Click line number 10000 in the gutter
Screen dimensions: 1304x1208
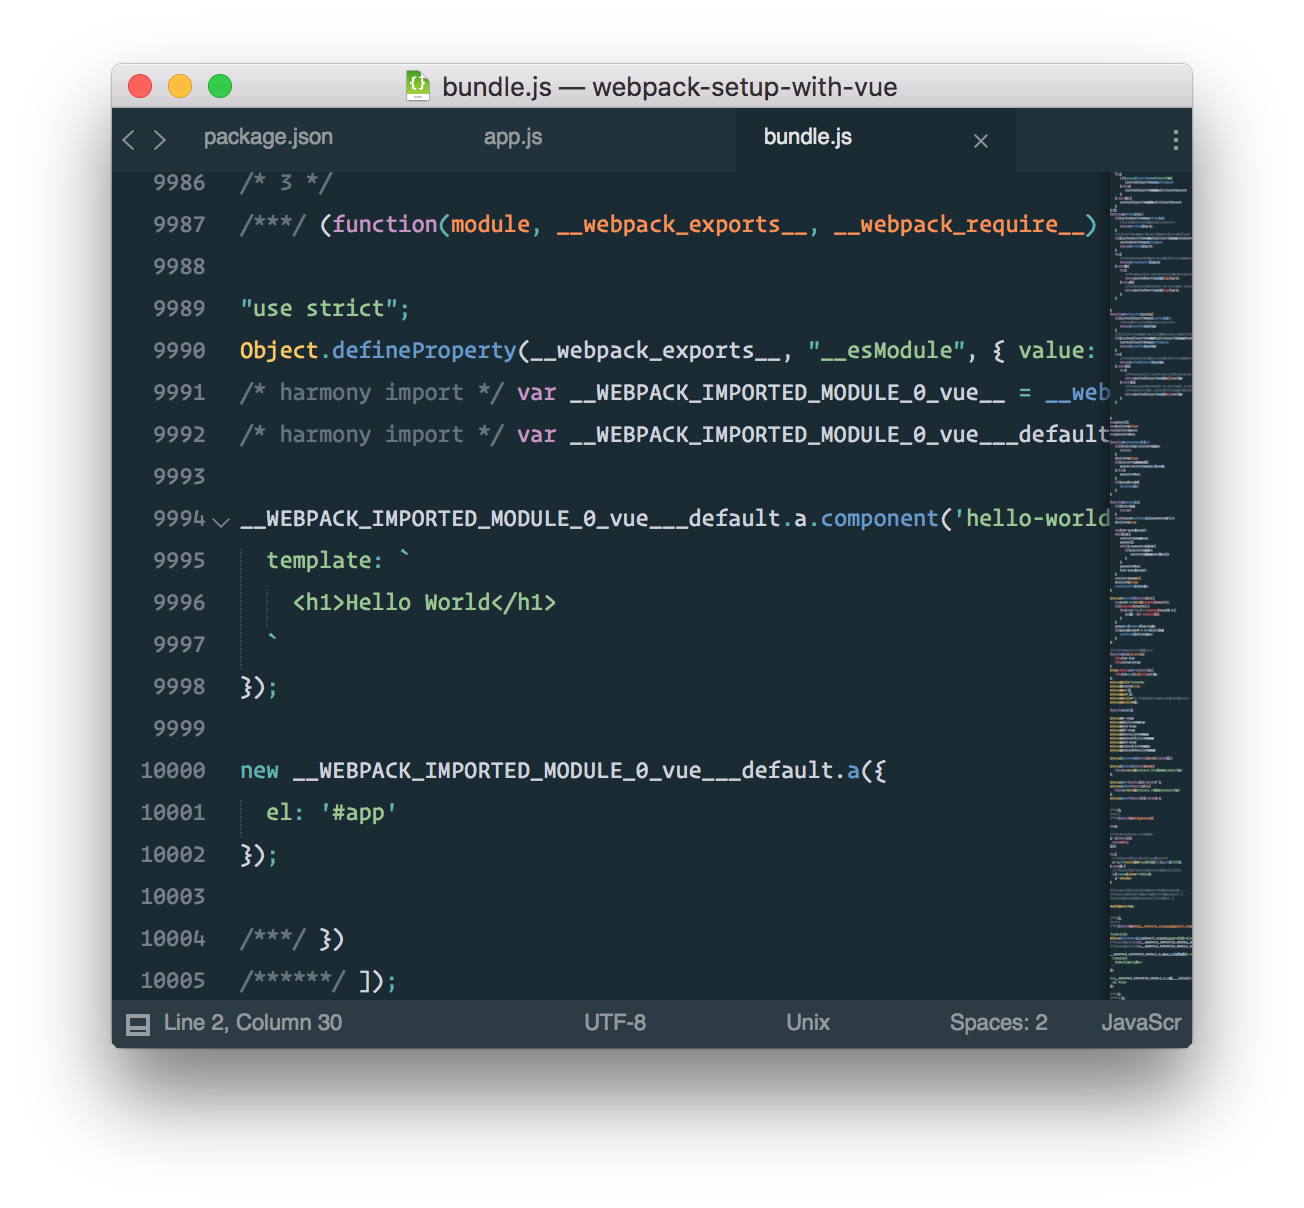(x=173, y=771)
